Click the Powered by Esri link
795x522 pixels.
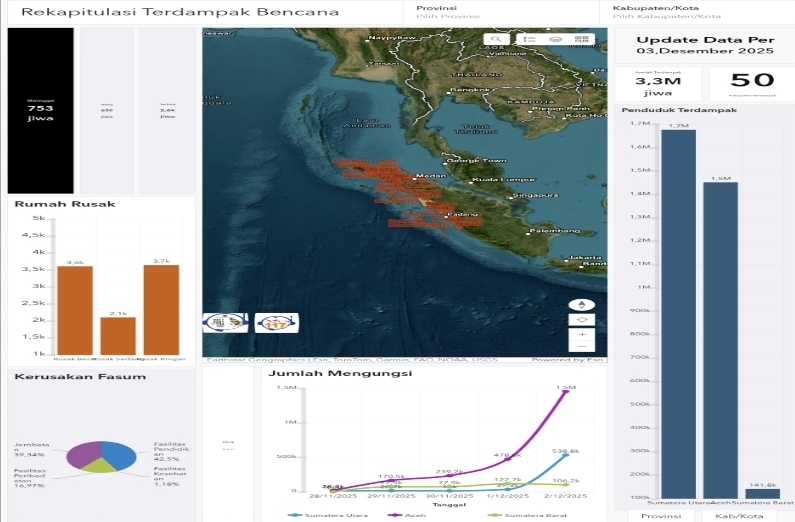(x=564, y=360)
